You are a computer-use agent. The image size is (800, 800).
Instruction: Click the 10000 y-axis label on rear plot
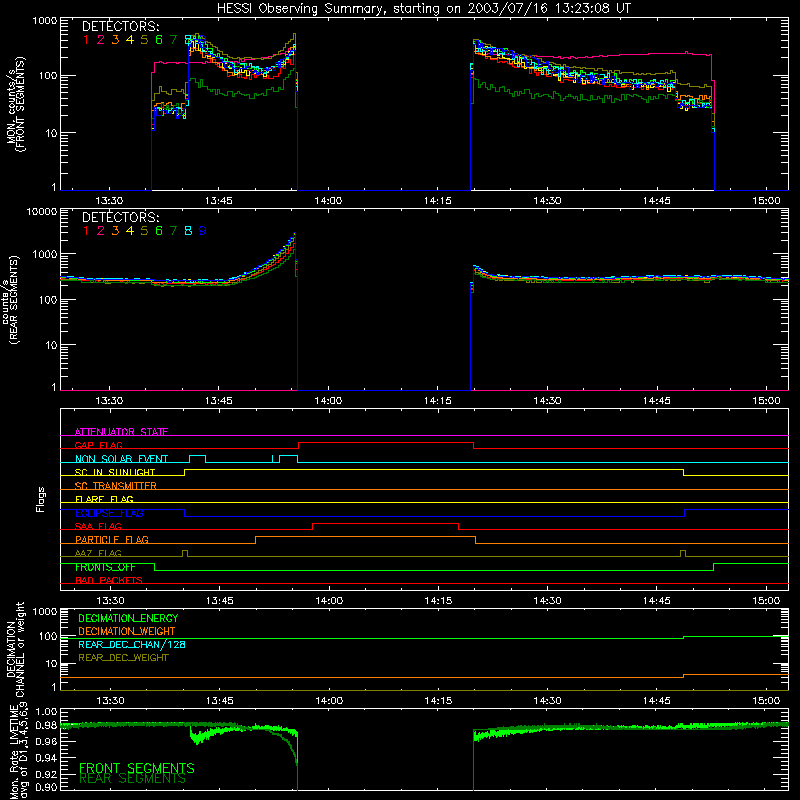pos(42,212)
